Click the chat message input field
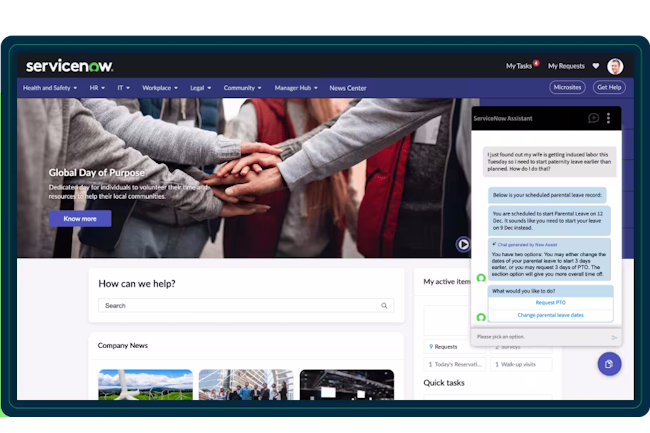650x433 pixels. point(541,337)
